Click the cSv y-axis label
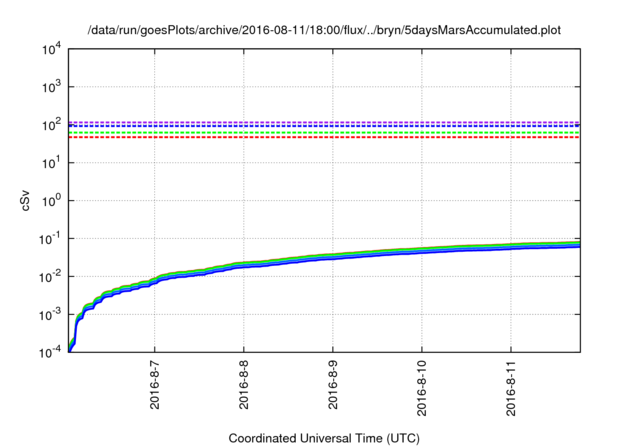Viewport: 640px width, 448px height. tap(26, 200)
